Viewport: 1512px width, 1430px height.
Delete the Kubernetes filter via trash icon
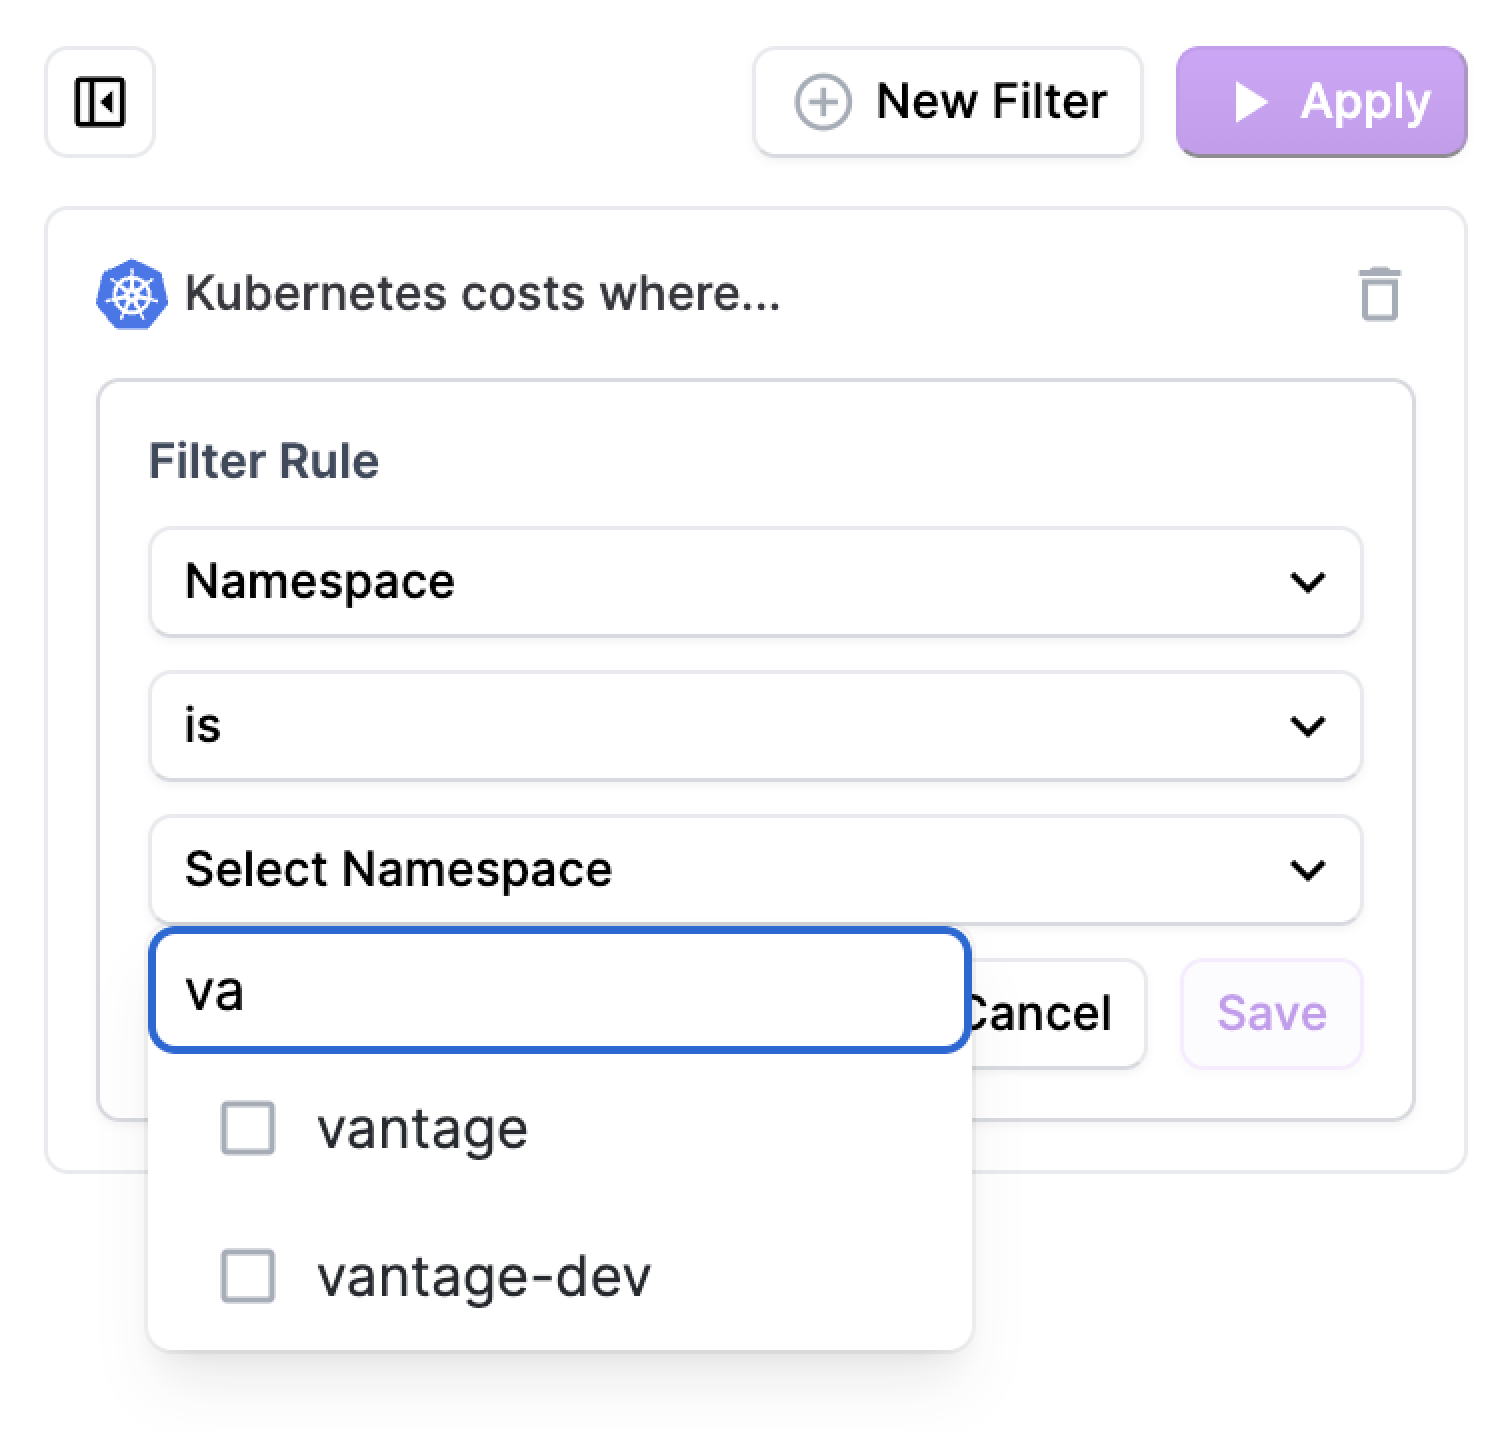tap(1380, 294)
